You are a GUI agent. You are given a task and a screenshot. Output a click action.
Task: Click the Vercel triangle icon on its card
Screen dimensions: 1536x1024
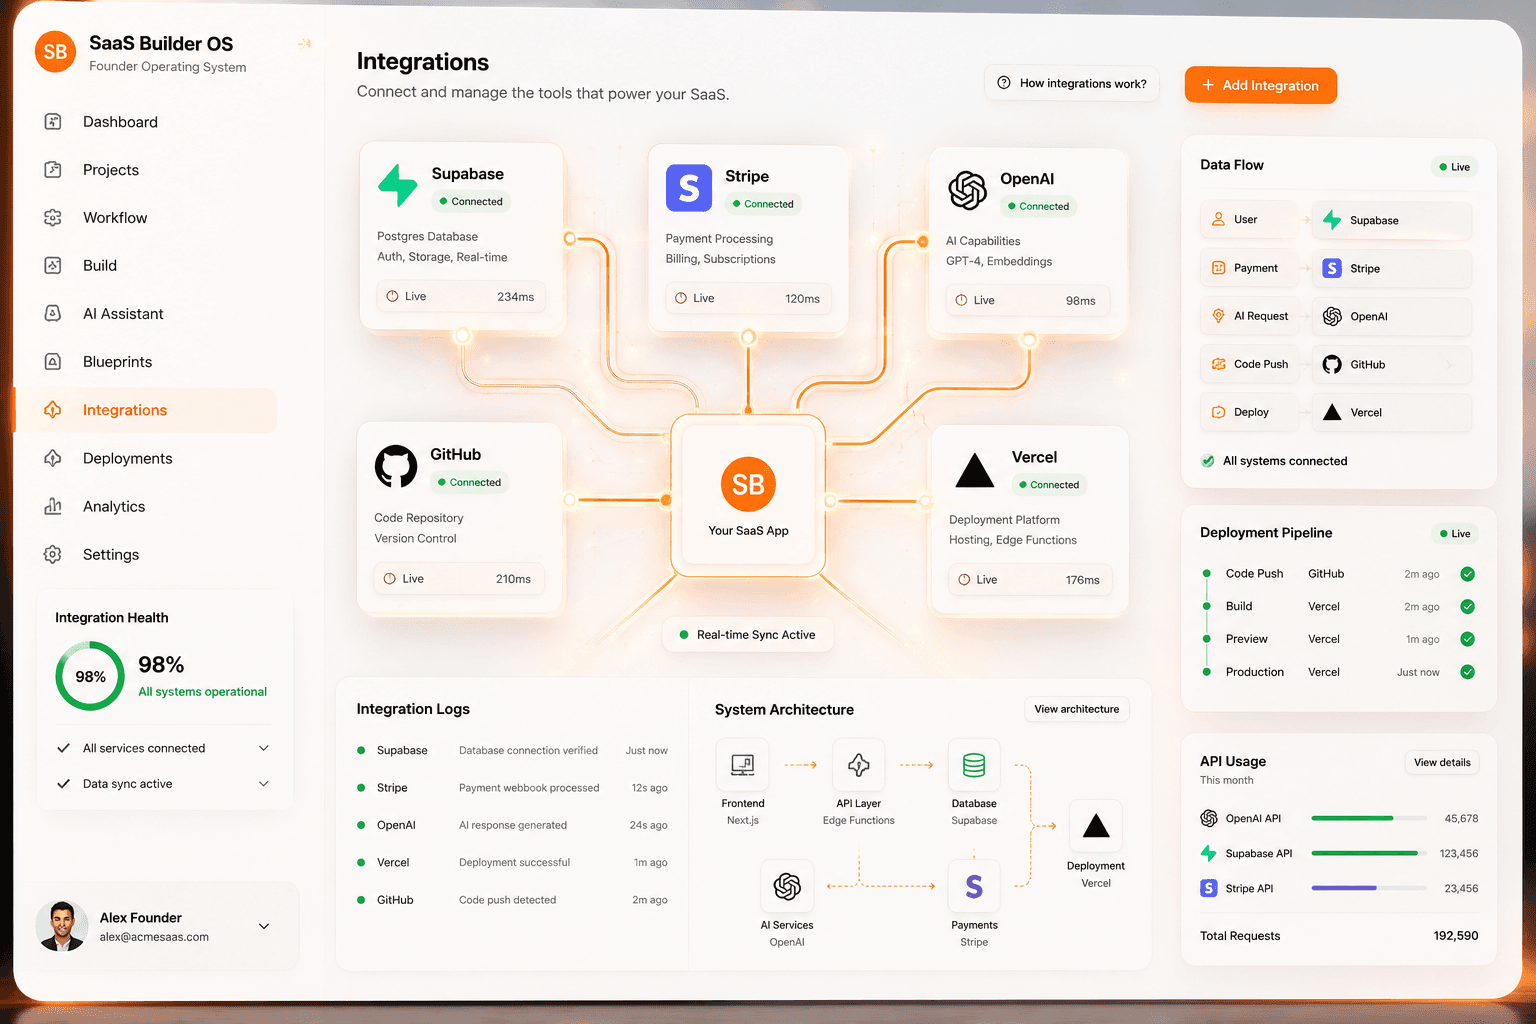(x=974, y=471)
